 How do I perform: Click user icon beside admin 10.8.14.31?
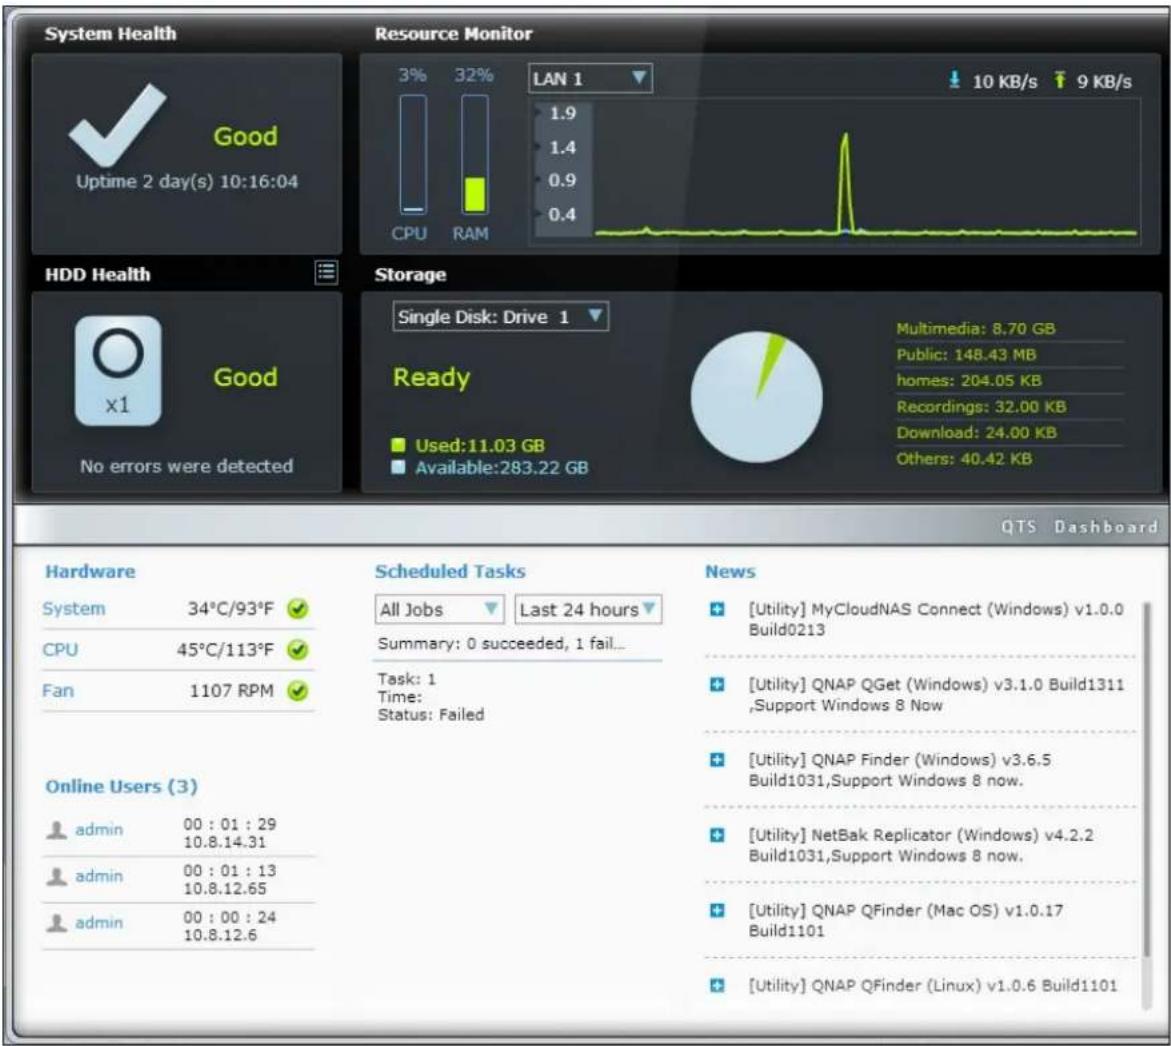(x=57, y=830)
